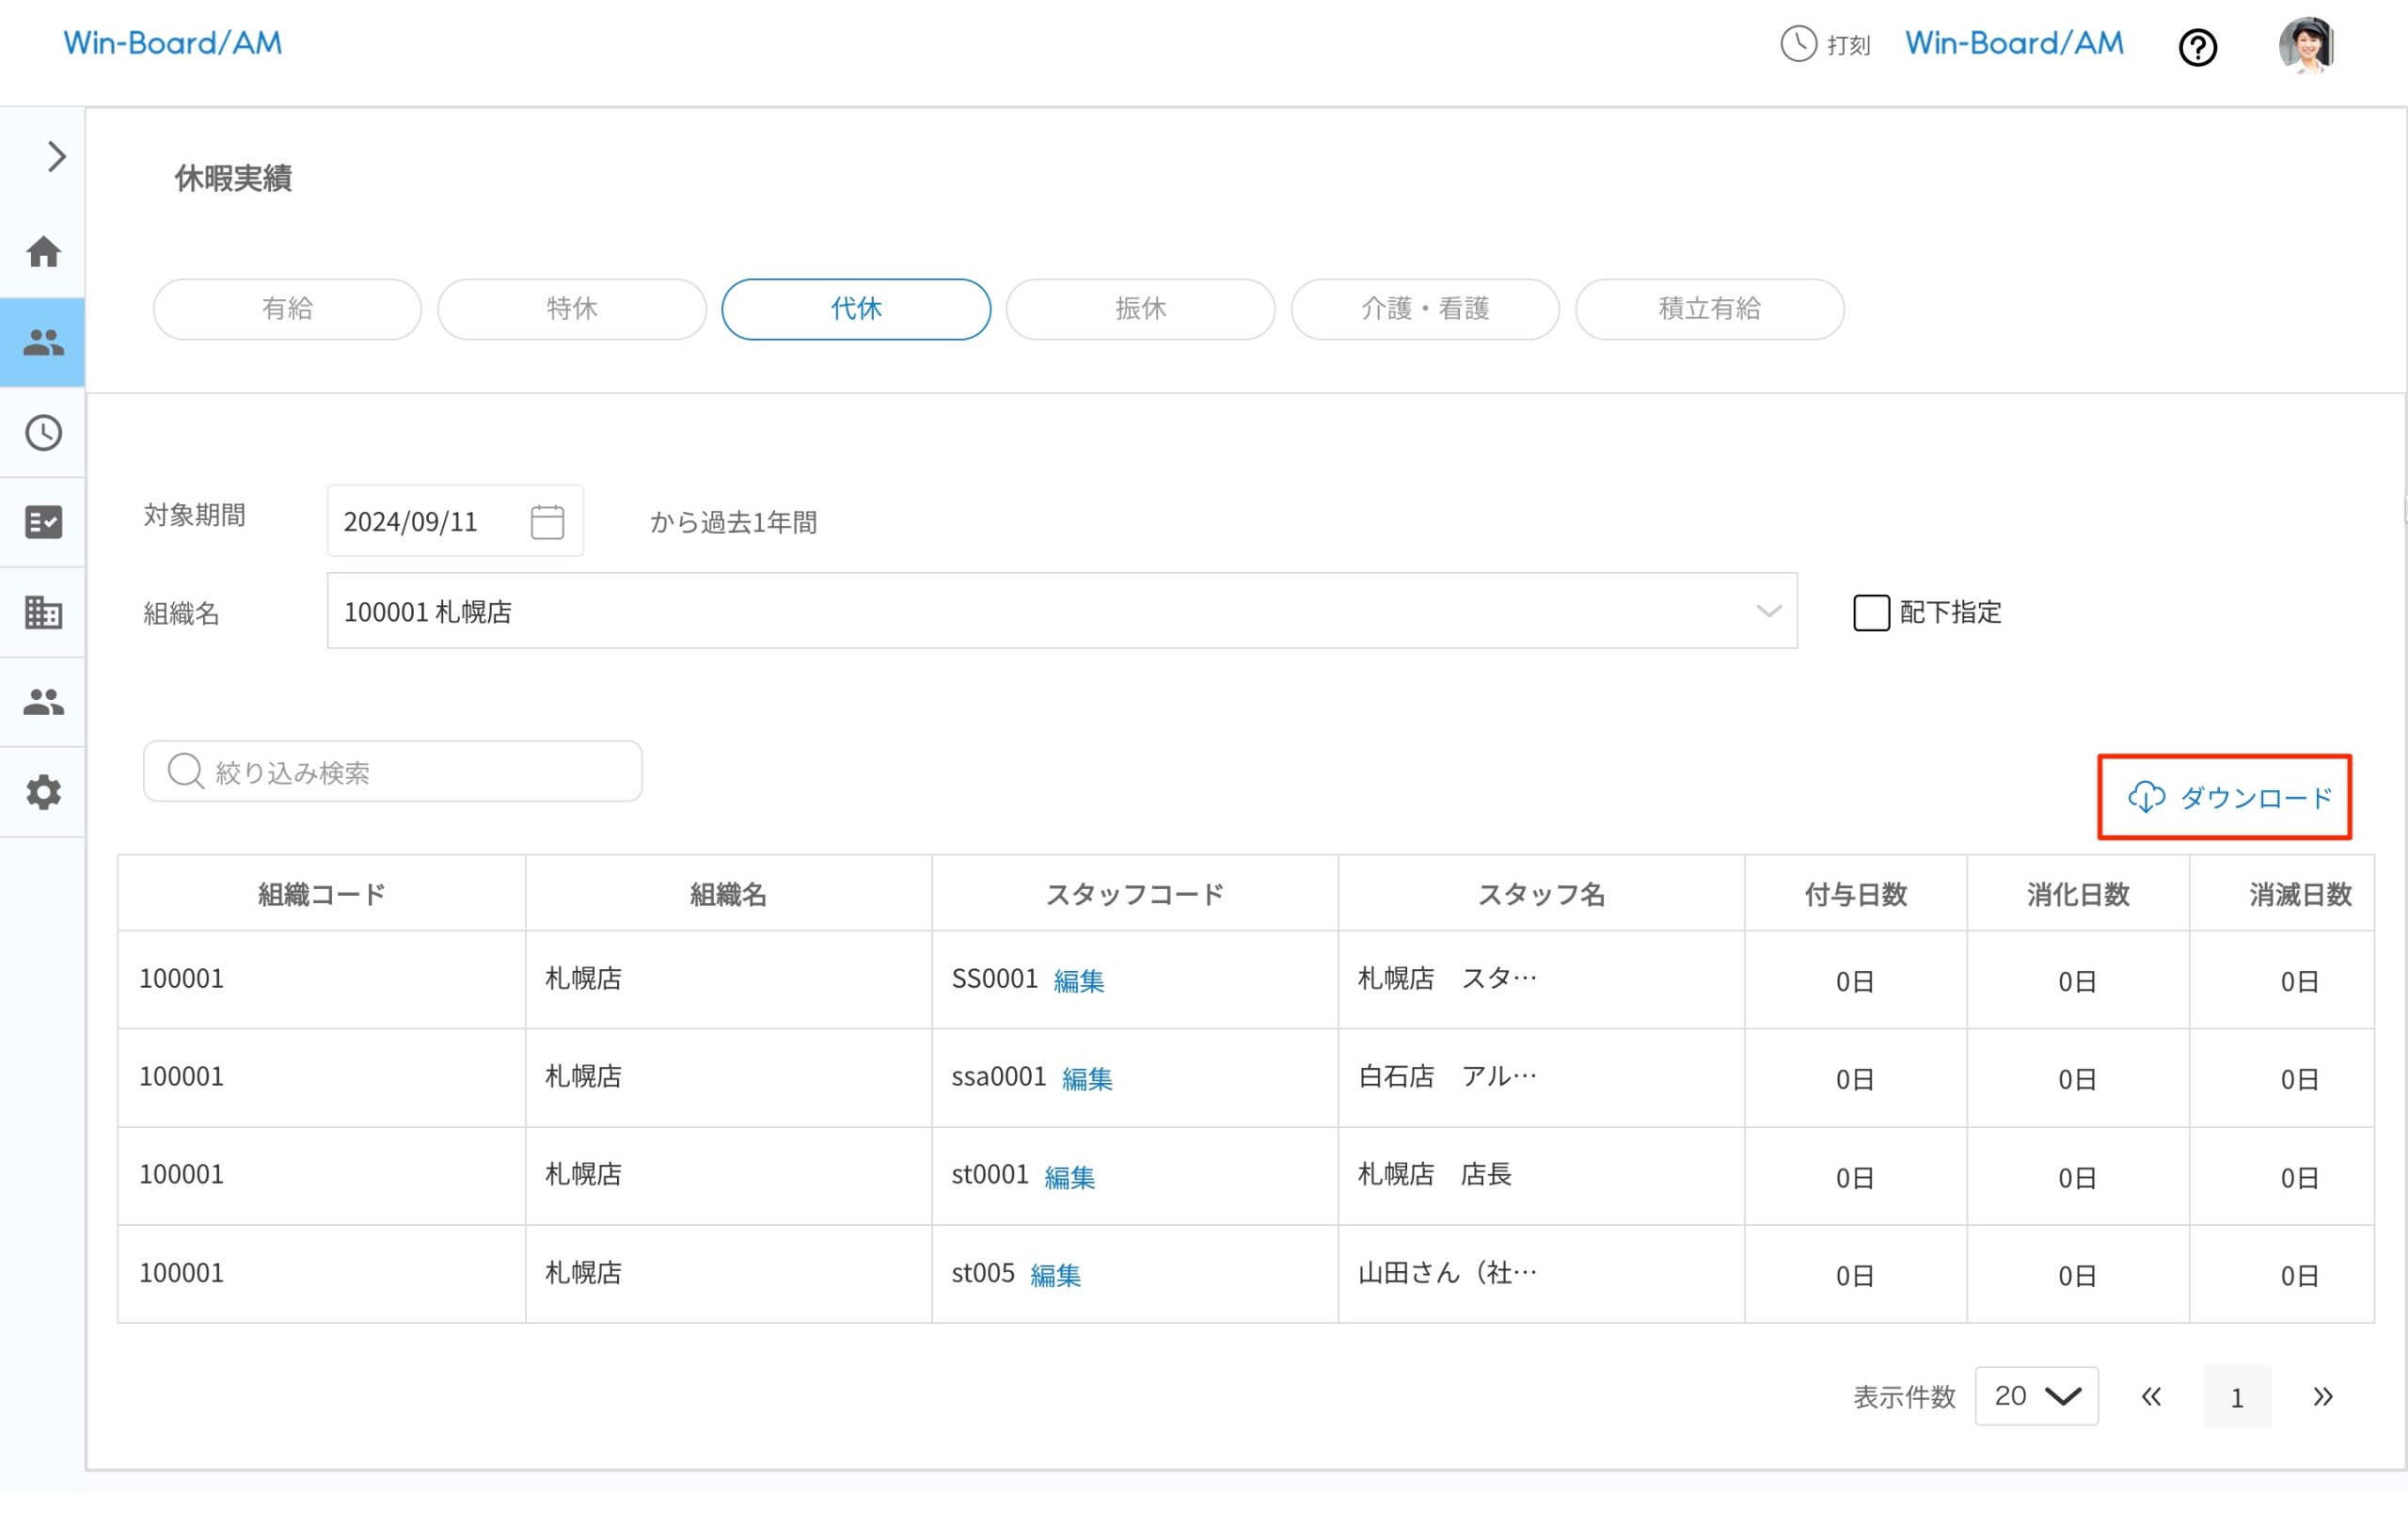Open the Home icon in the sidebar
The height and width of the screenshot is (1527, 2408).
point(43,253)
